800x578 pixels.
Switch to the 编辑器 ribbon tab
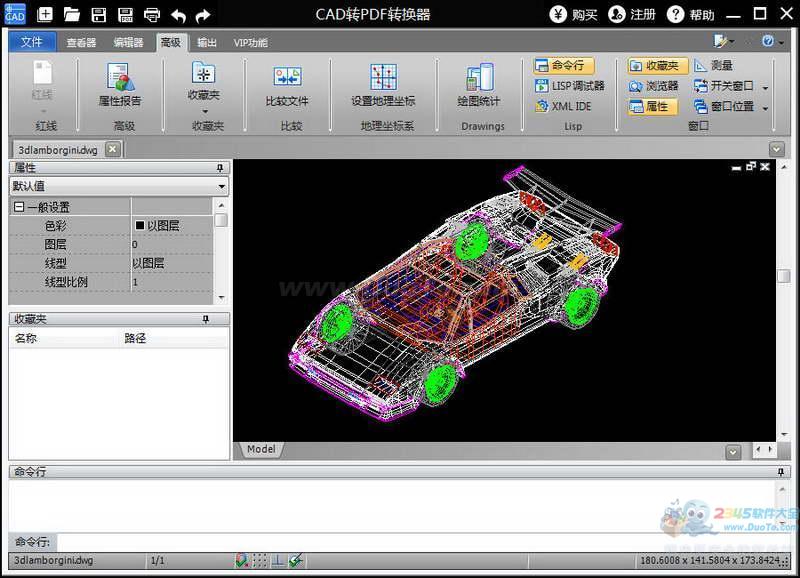tap(128, 42)
